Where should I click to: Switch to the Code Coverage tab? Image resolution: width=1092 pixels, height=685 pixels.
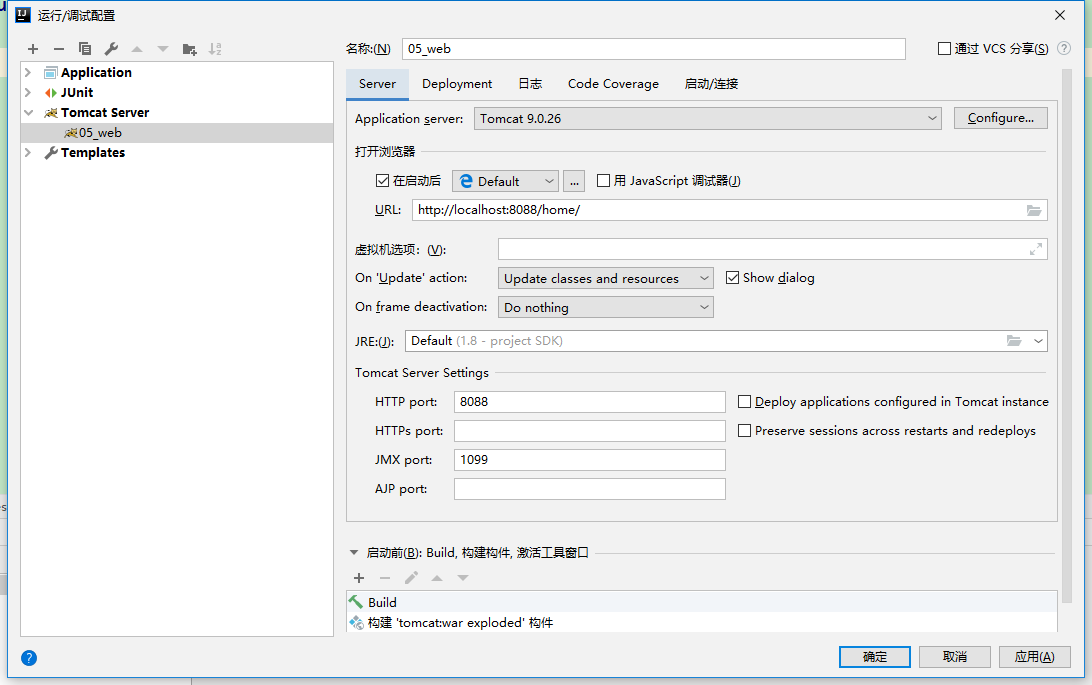point(613,84)
